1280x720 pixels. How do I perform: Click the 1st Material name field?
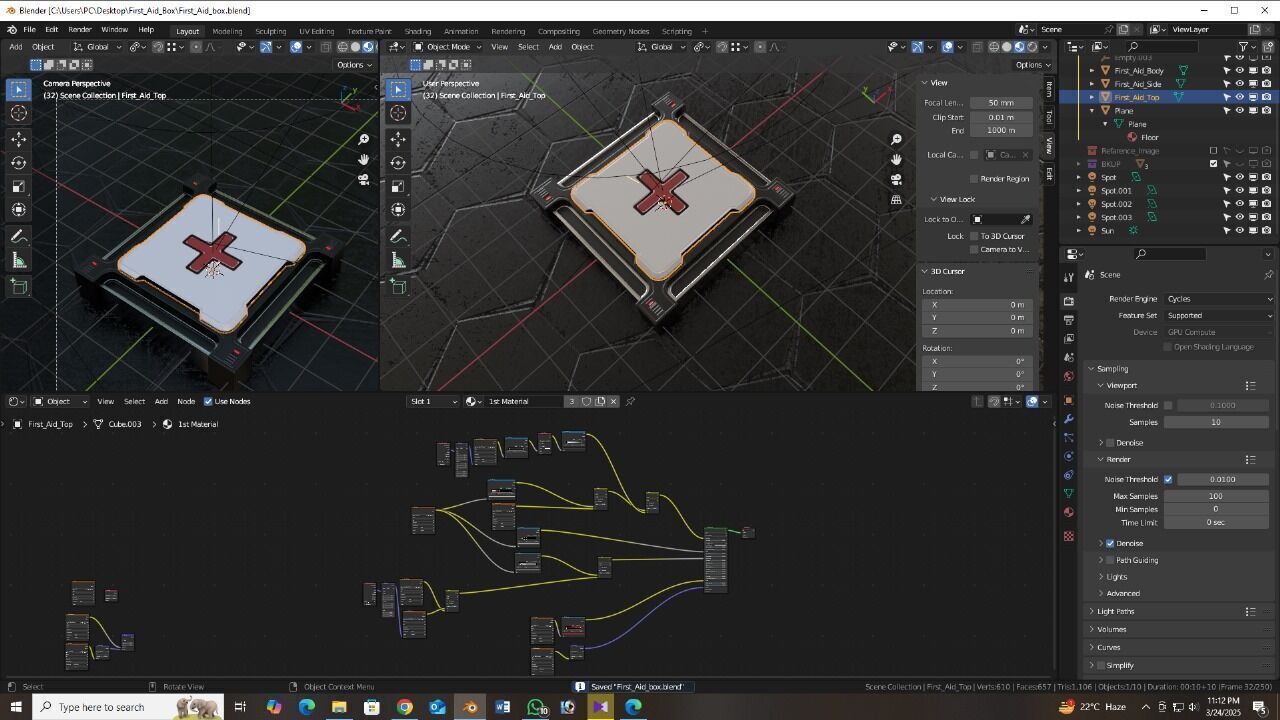pos(524,402)
